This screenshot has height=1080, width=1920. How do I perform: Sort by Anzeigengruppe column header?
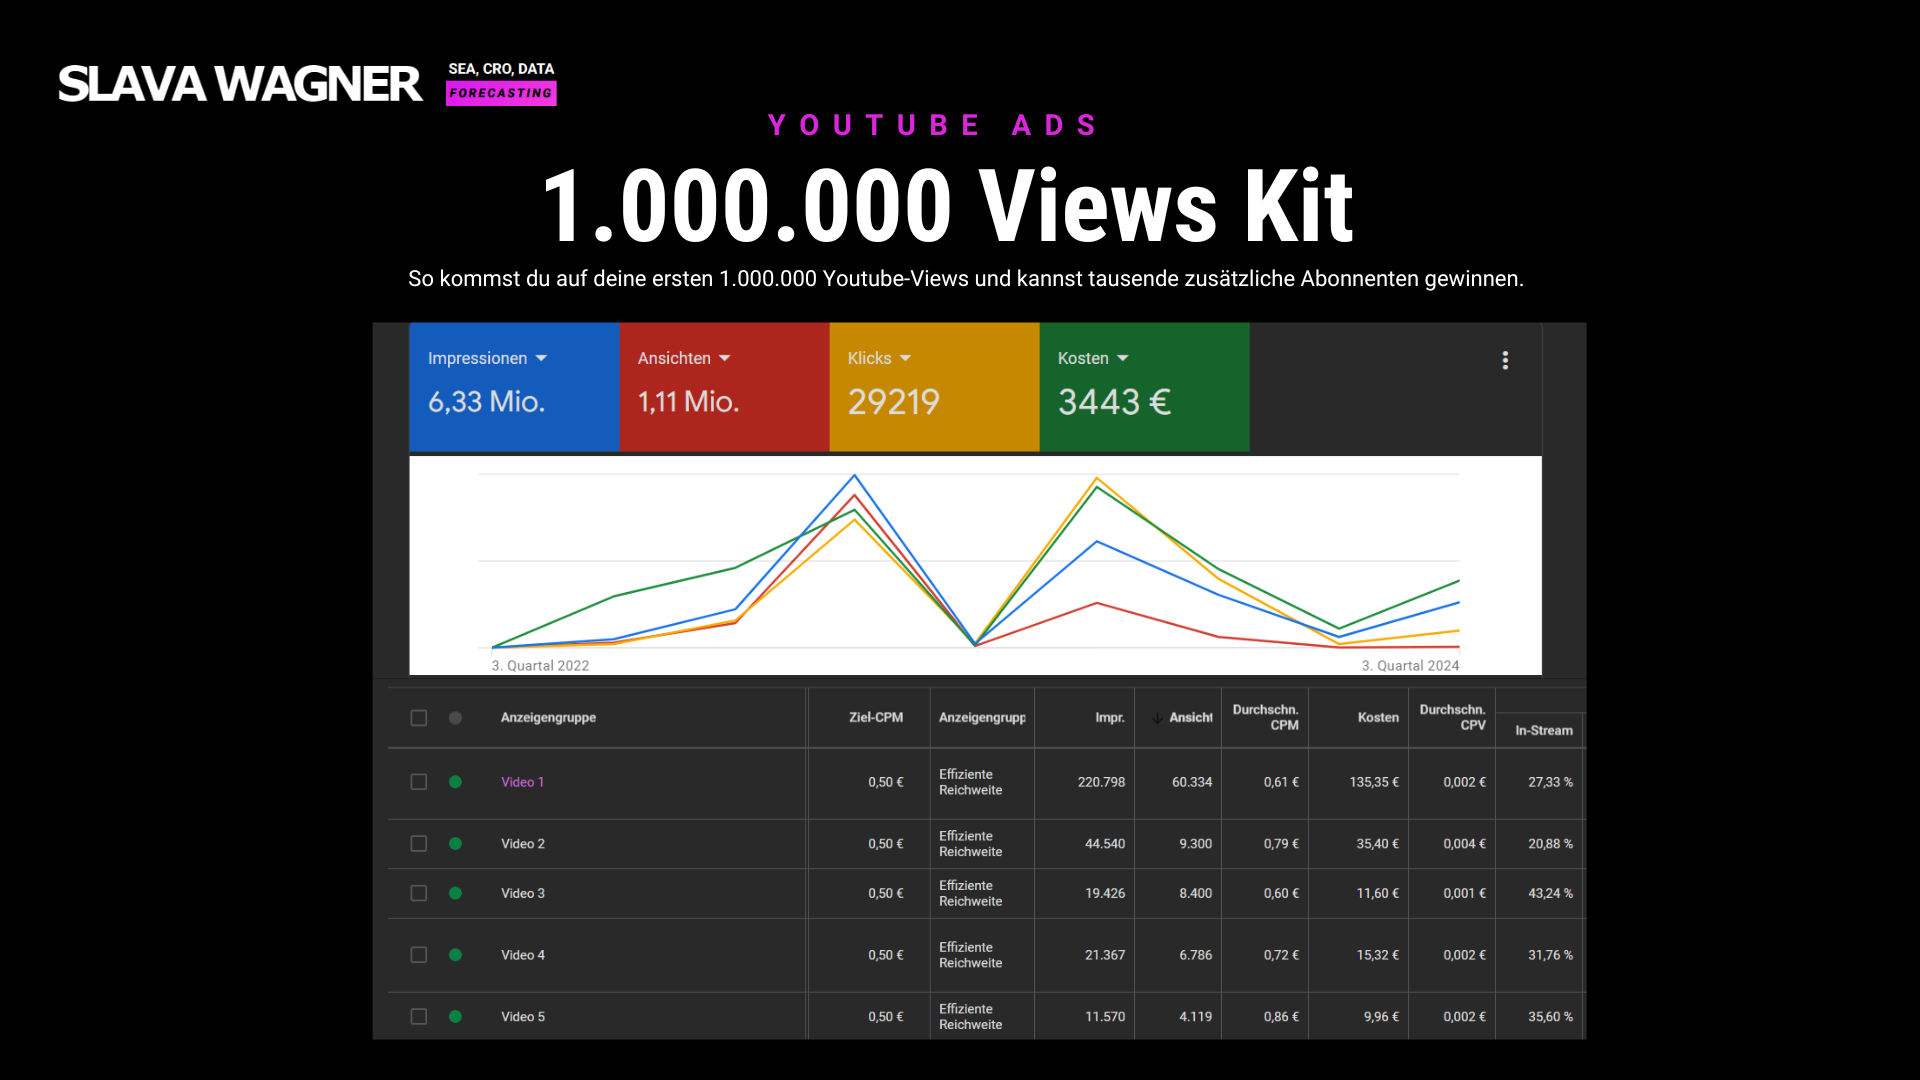pyautogui.click(x=548, y=718)
